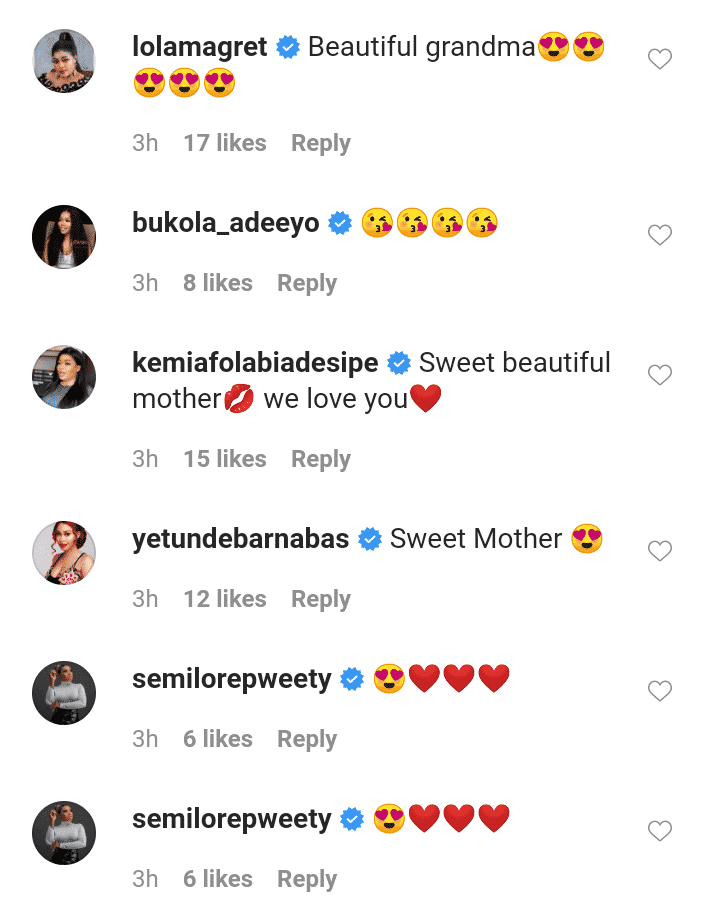This screenshot has height=901, width=720.
Task: Tap semilorepweety's avatar image
Action: [x=63, y=693]
